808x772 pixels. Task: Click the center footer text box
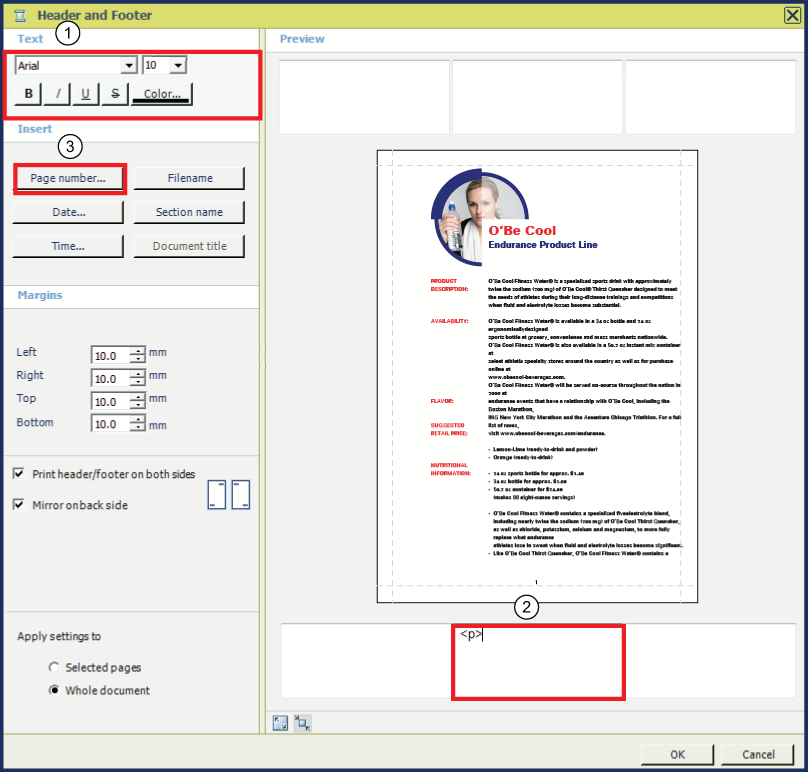click(538, 662)
